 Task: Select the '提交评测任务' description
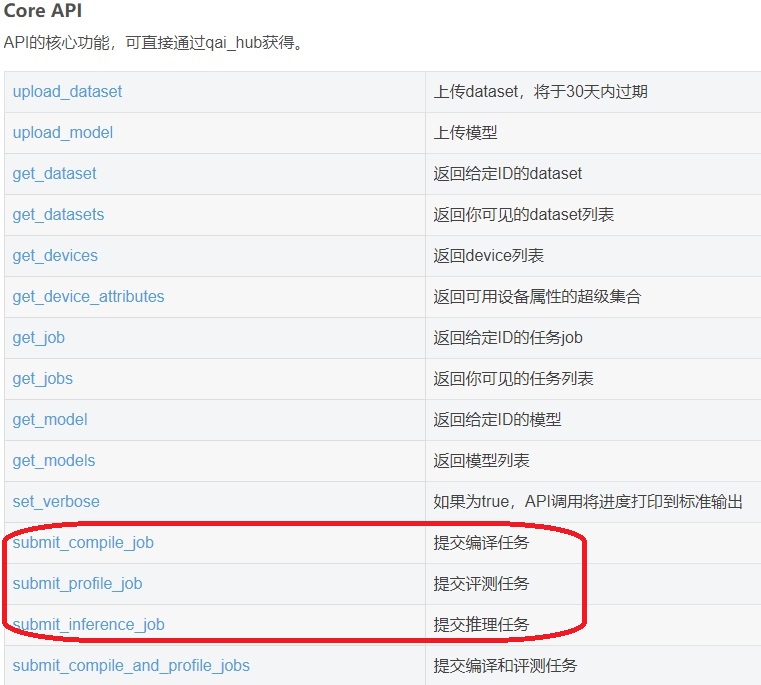tap(481, 584)
